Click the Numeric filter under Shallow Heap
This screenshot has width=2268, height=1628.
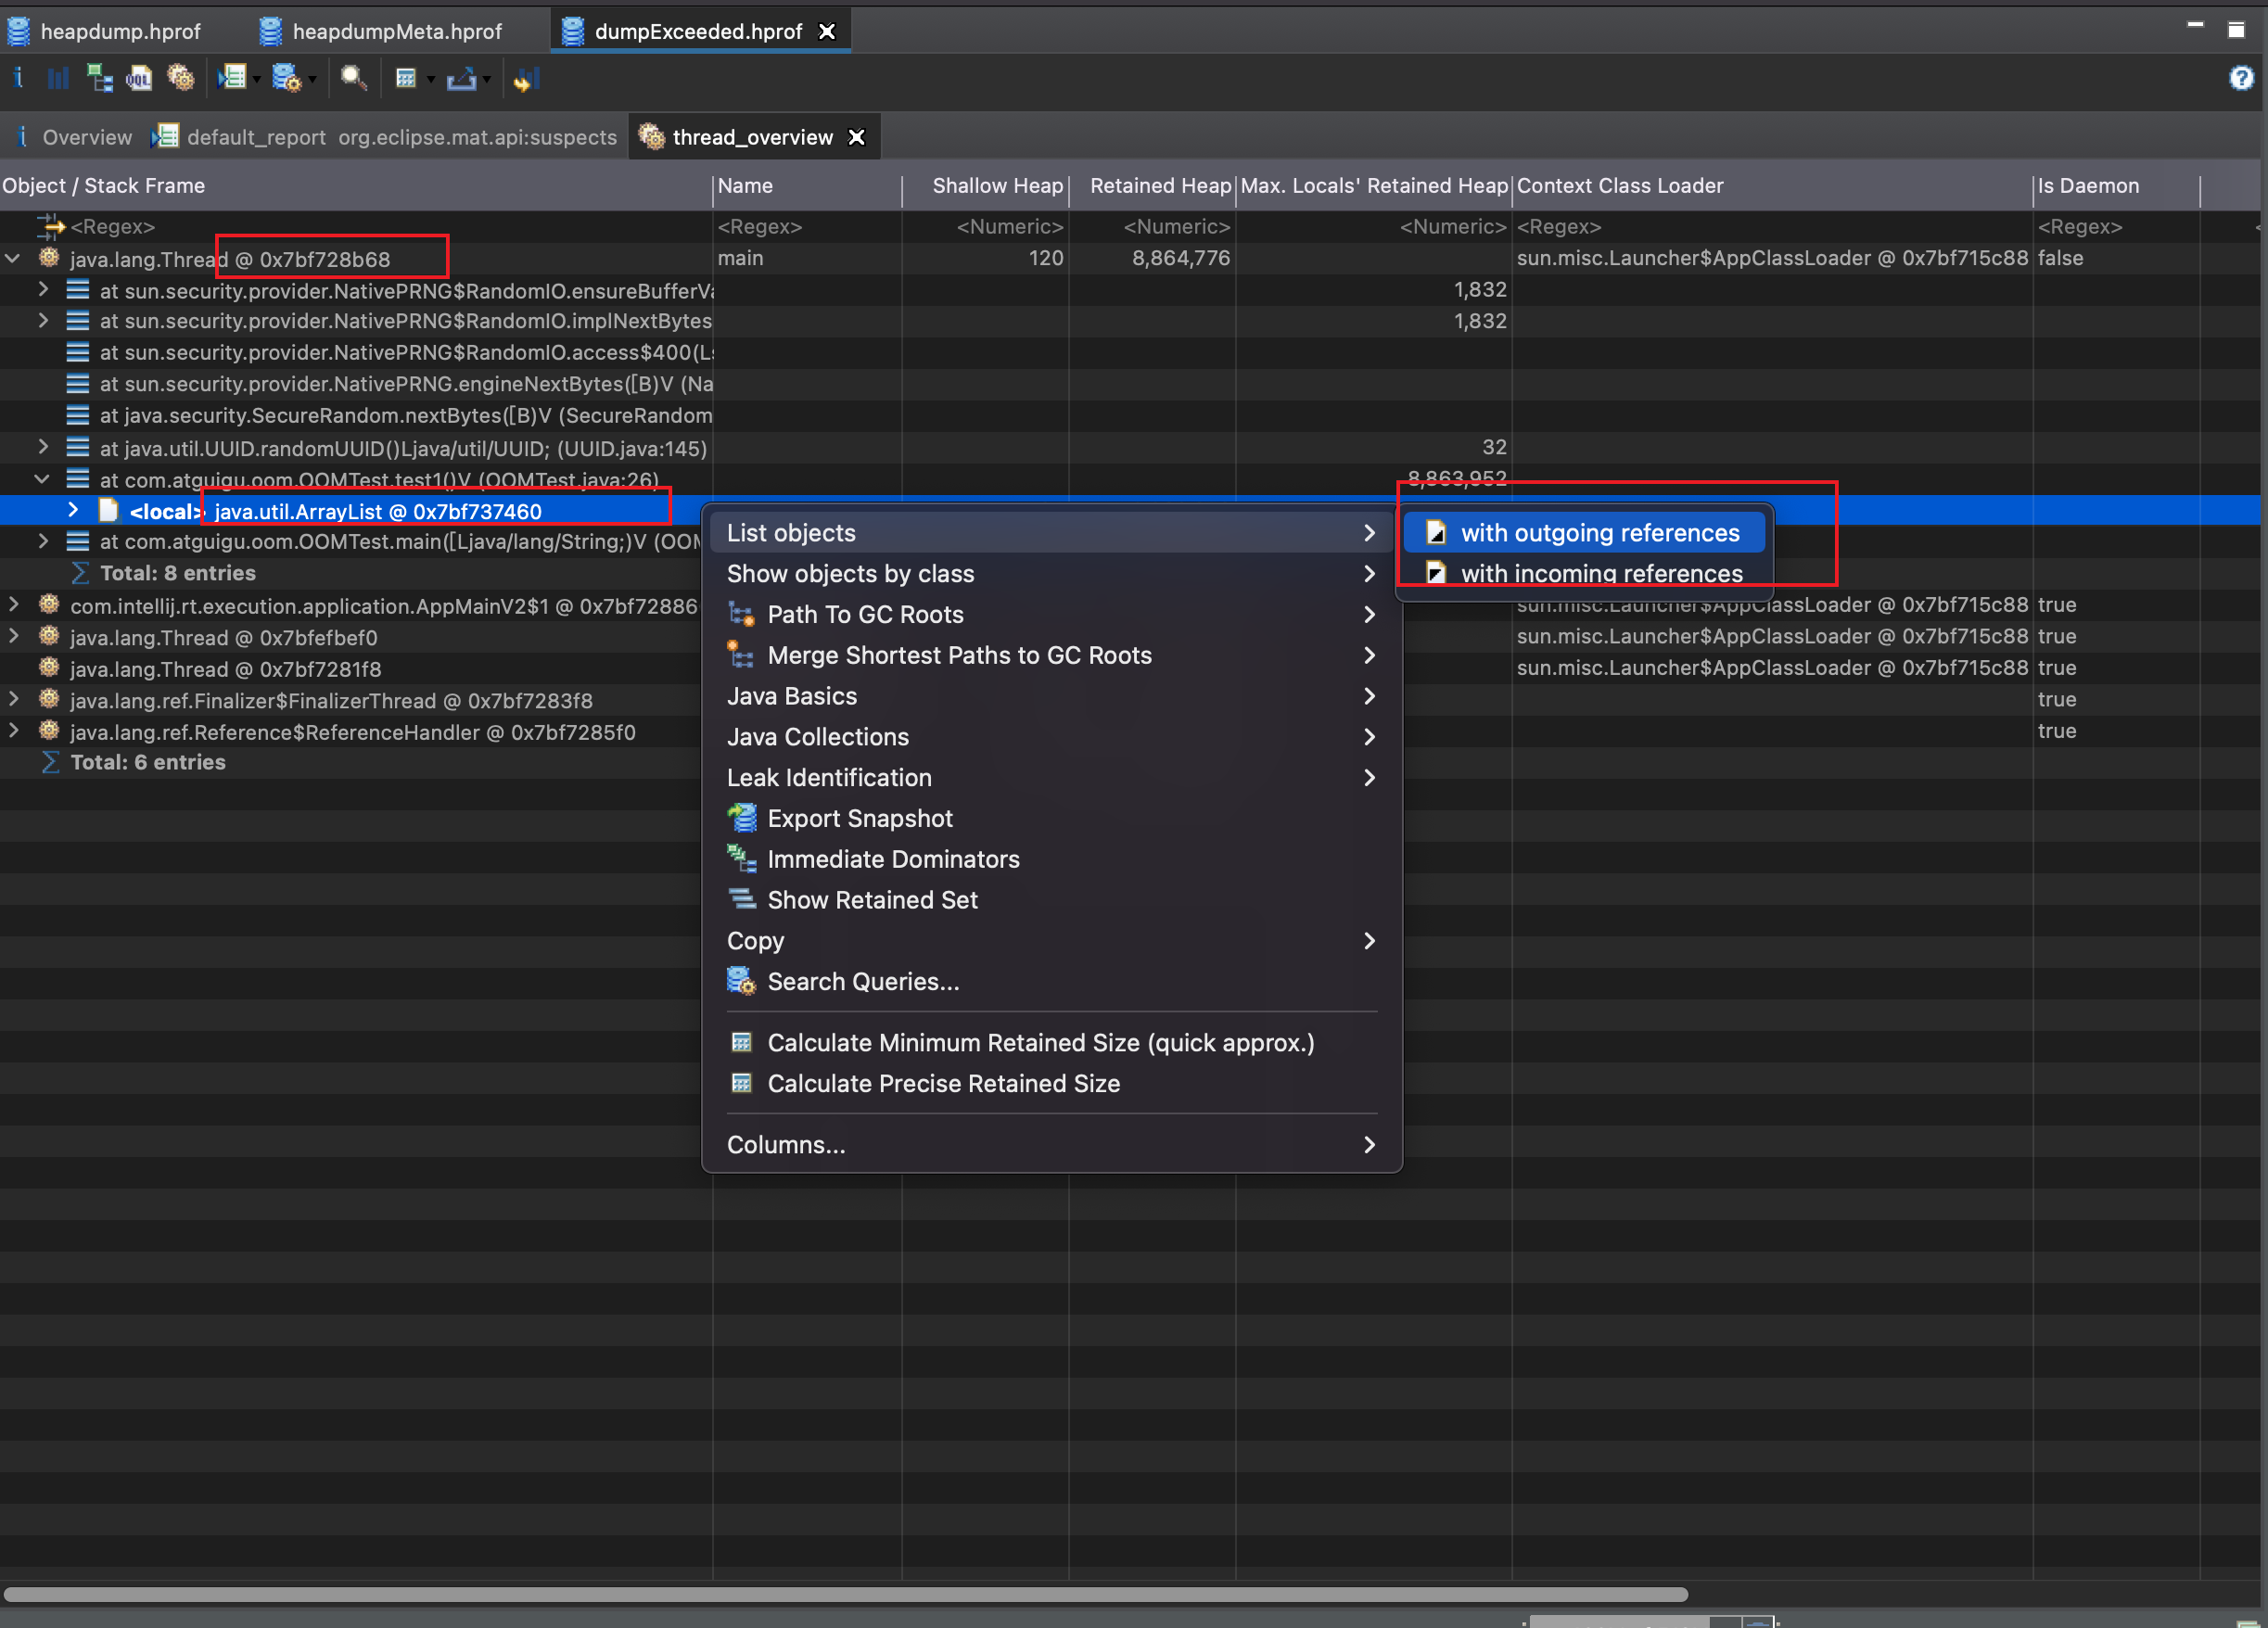1009,227
